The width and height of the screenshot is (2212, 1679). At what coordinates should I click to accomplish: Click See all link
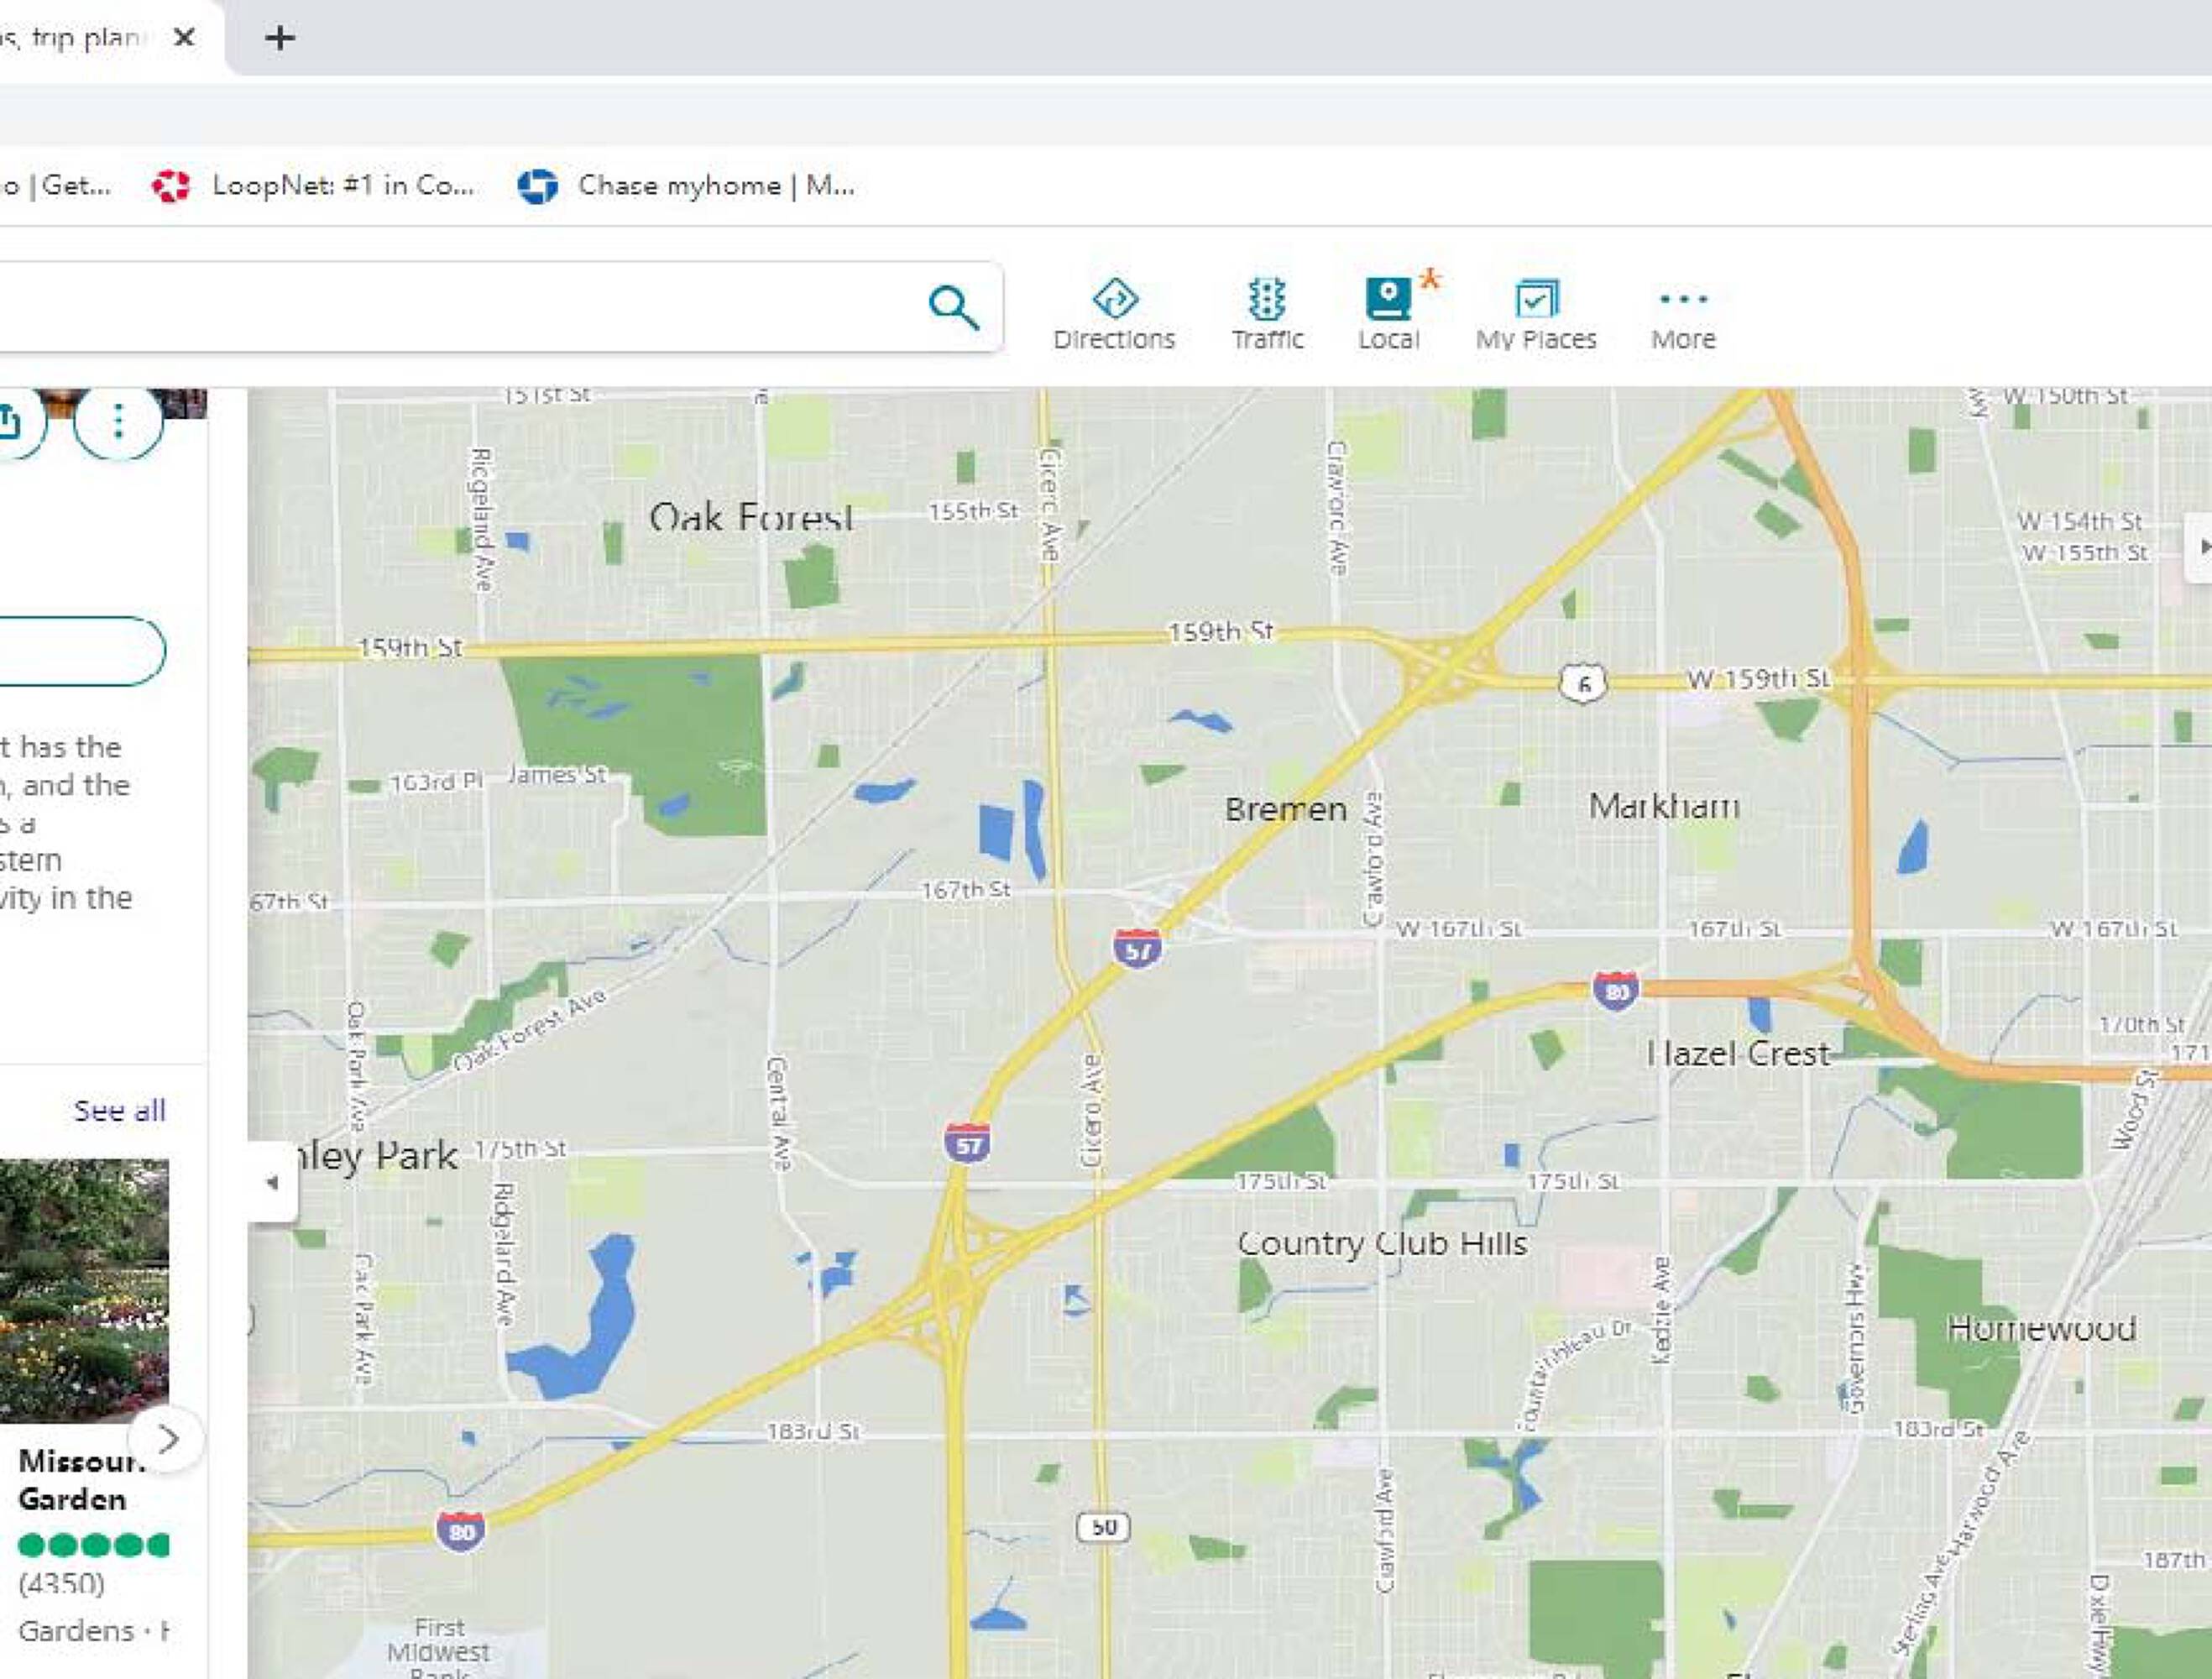pos(119,1110)
